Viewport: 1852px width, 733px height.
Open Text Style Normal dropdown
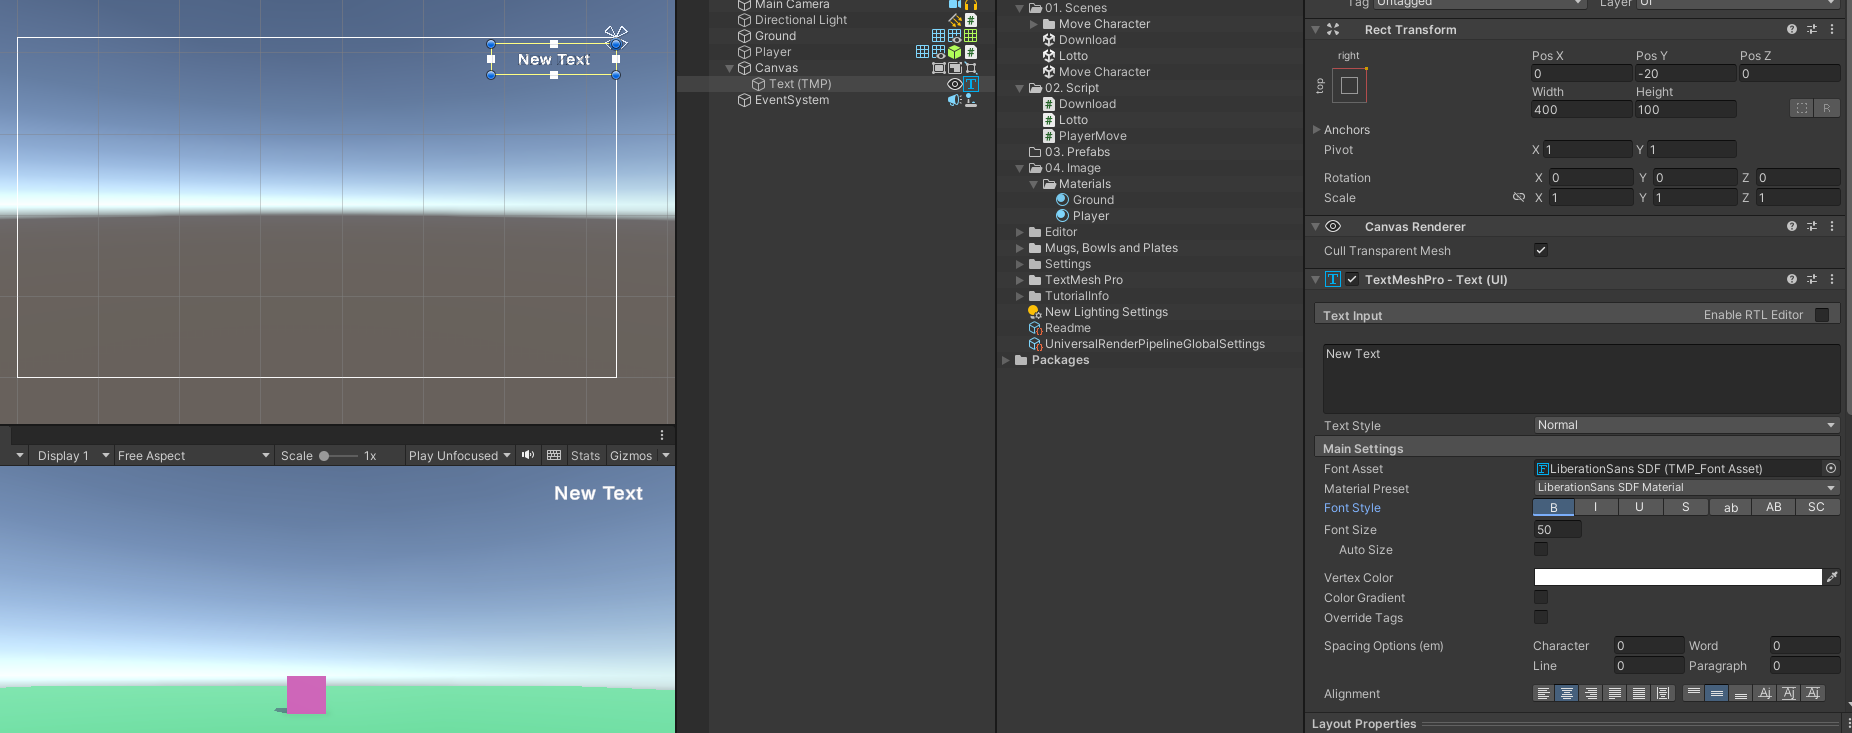(x=1687, y=425)
